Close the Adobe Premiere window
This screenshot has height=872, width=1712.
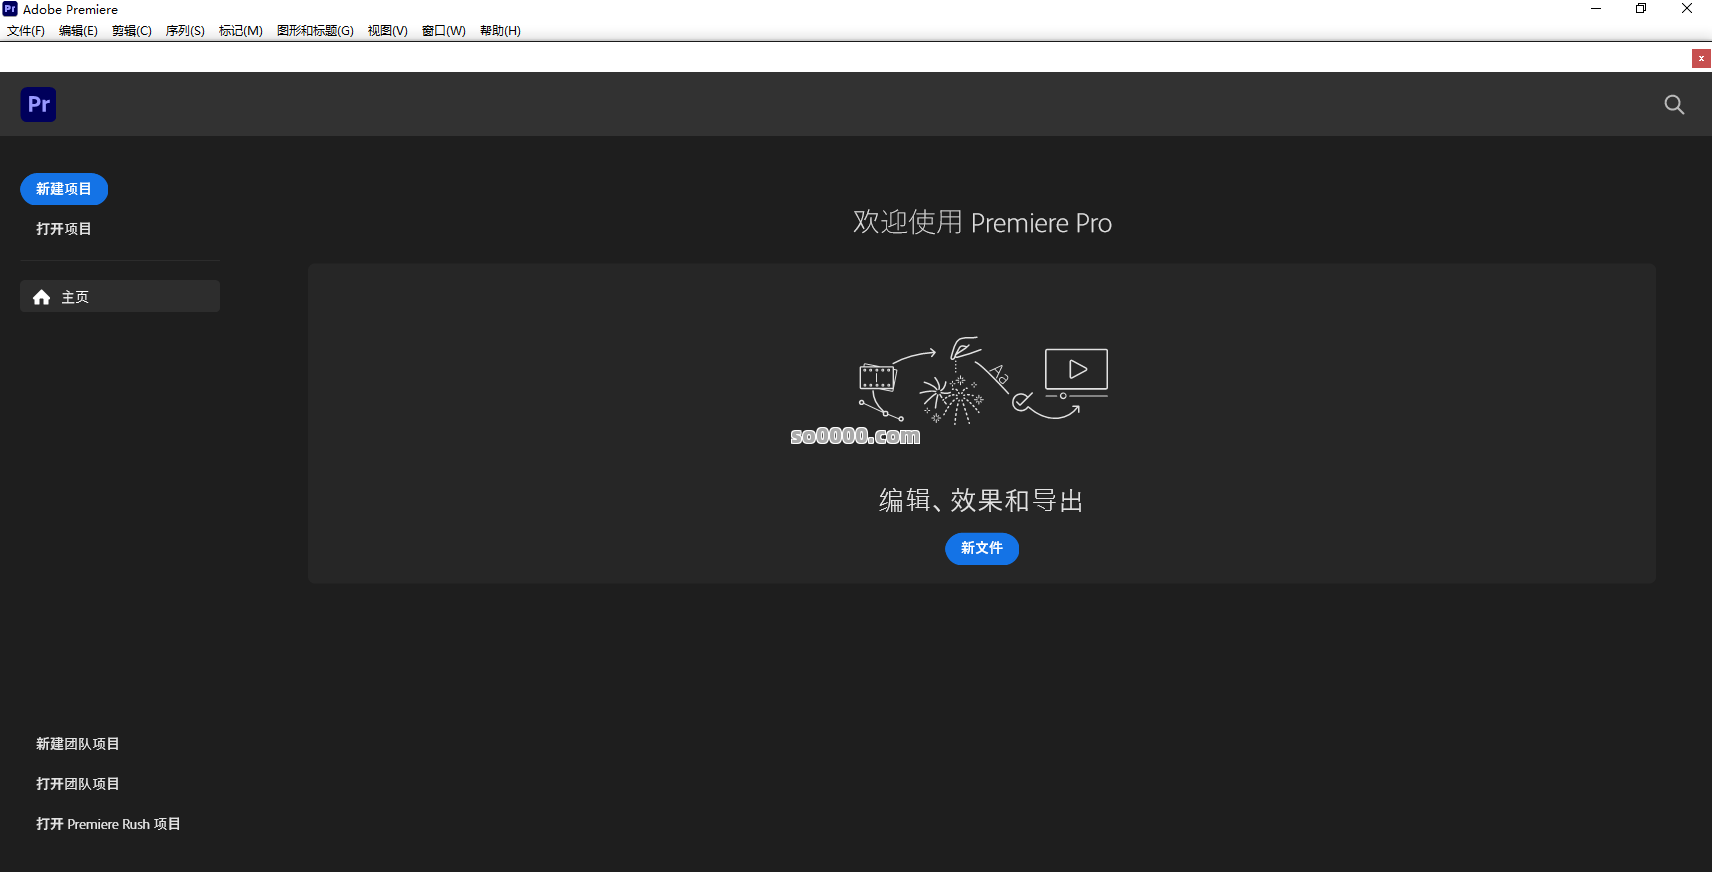[1687, 9]
